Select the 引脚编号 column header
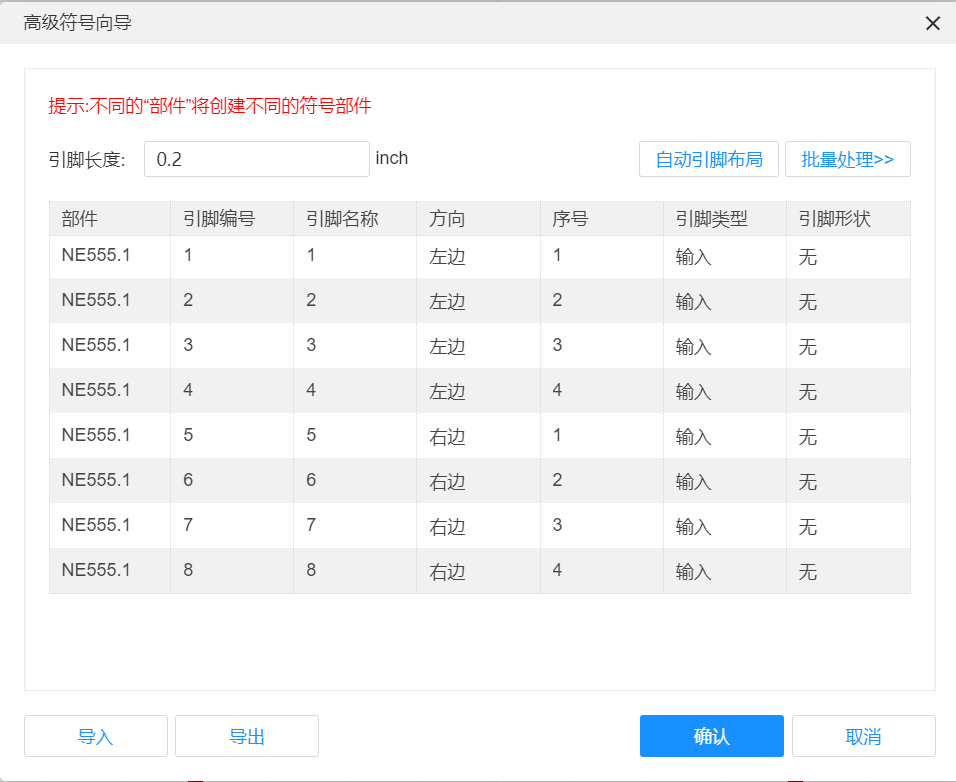The image size is (956, 782). pos(232,218)
